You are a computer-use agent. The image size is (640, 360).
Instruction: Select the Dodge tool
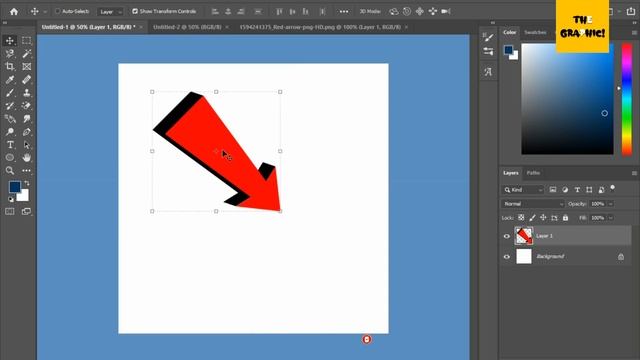pos(10,132)
